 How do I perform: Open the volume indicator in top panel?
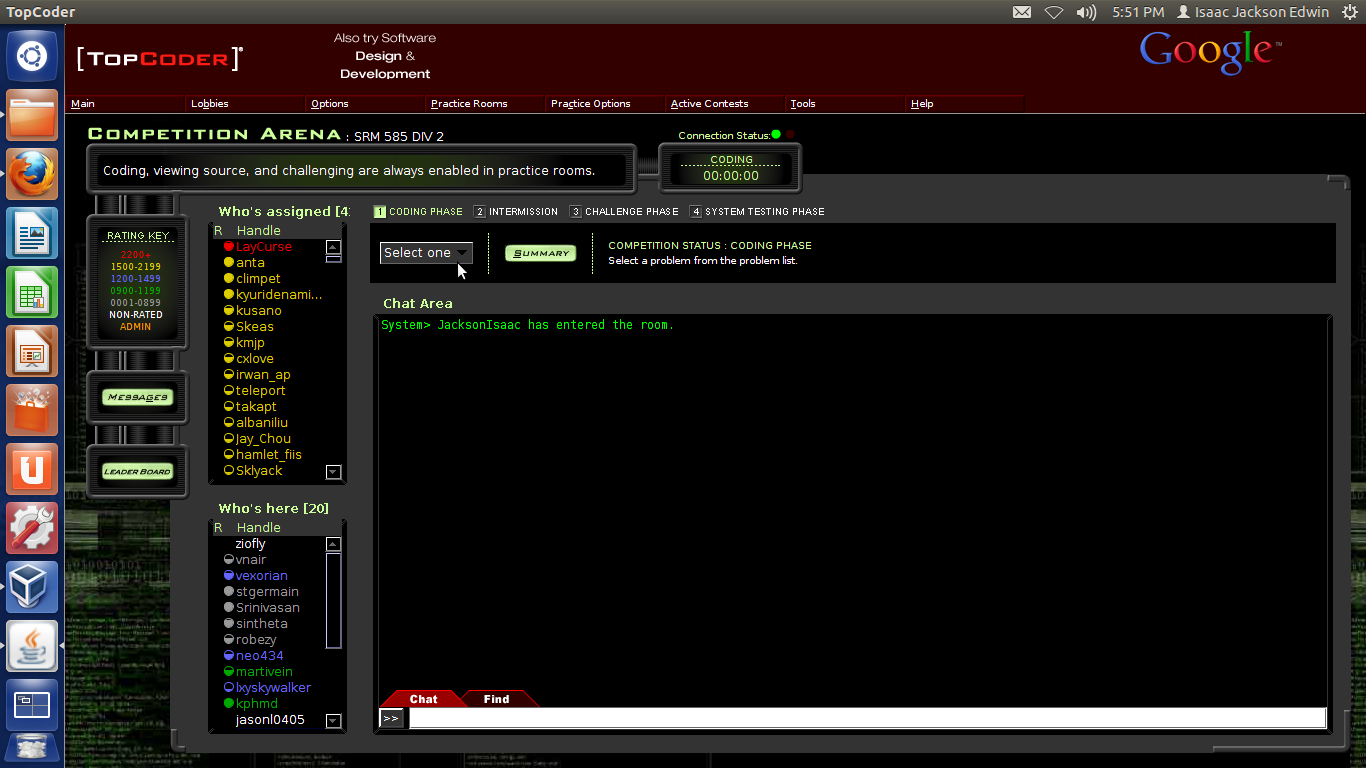click(1086, 12)
